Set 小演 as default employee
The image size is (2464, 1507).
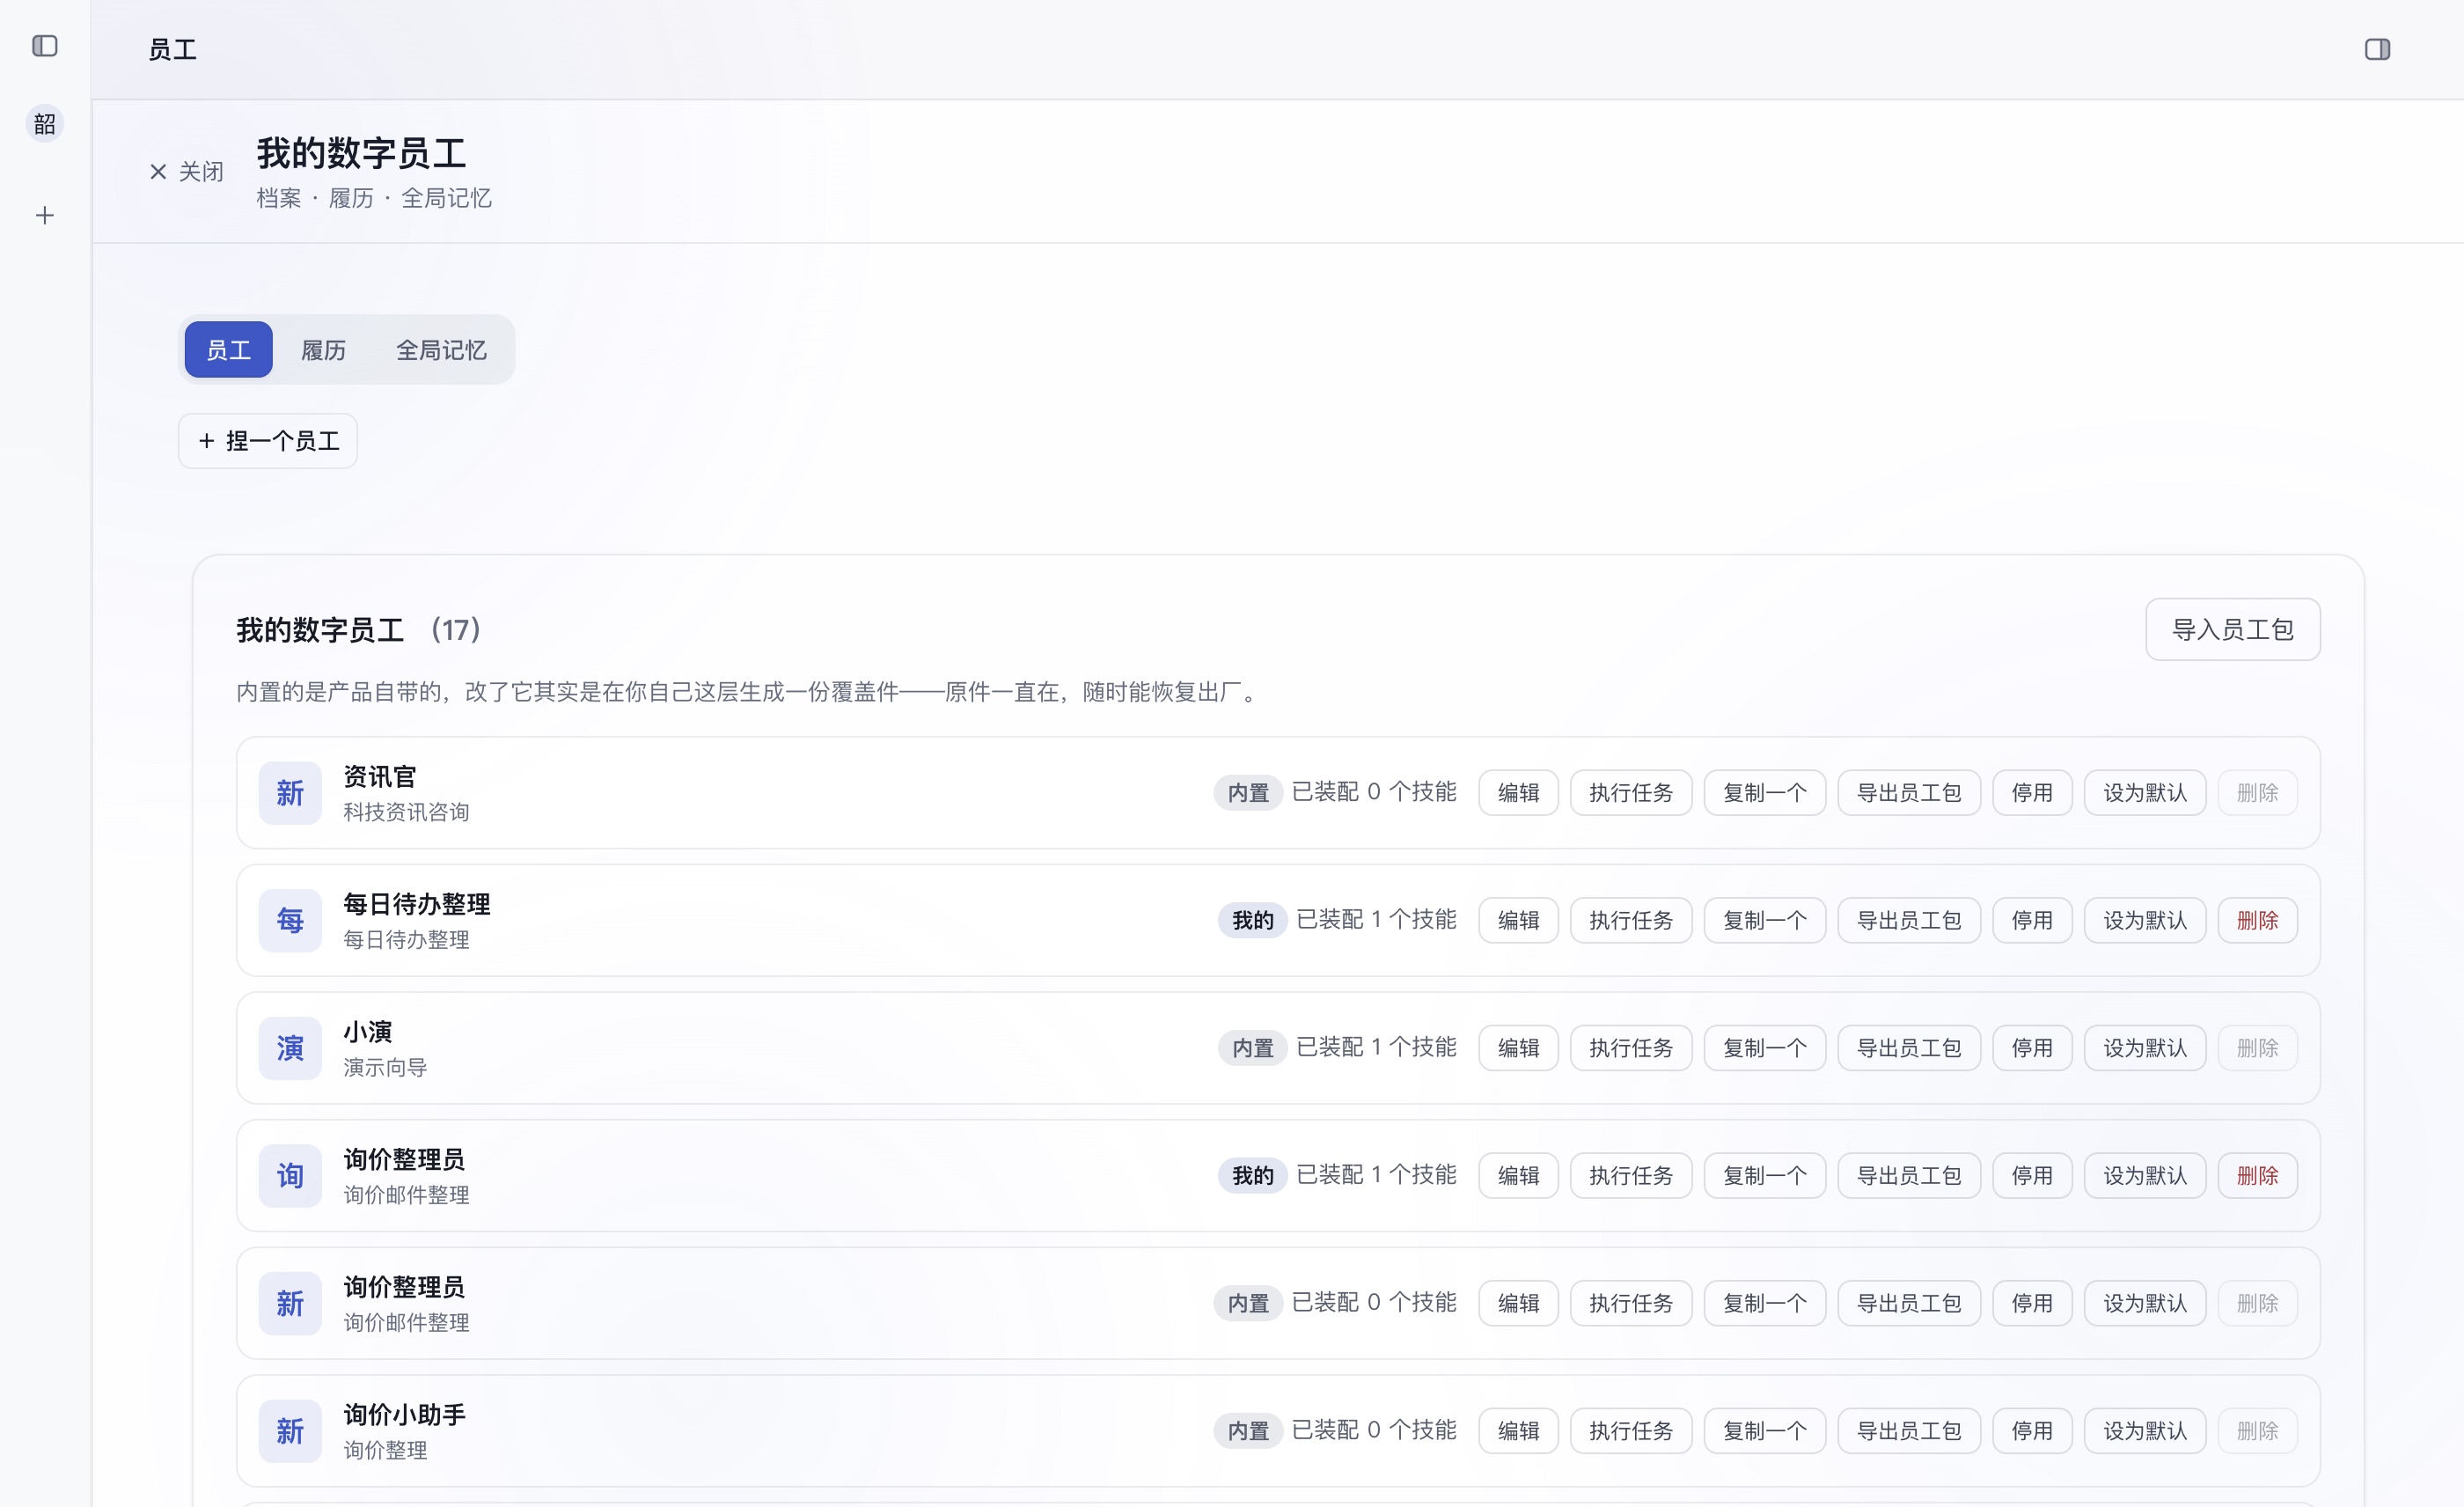(x=2145, y=1048)
